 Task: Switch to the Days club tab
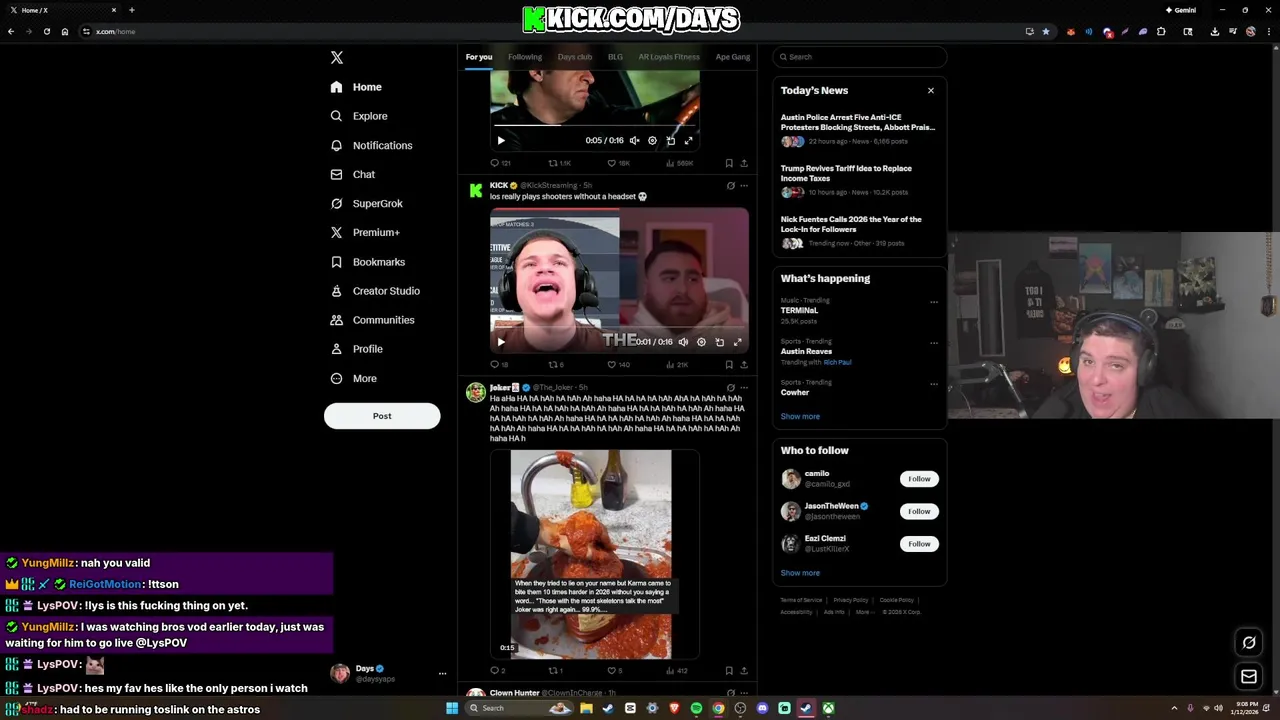coord(575,57)
